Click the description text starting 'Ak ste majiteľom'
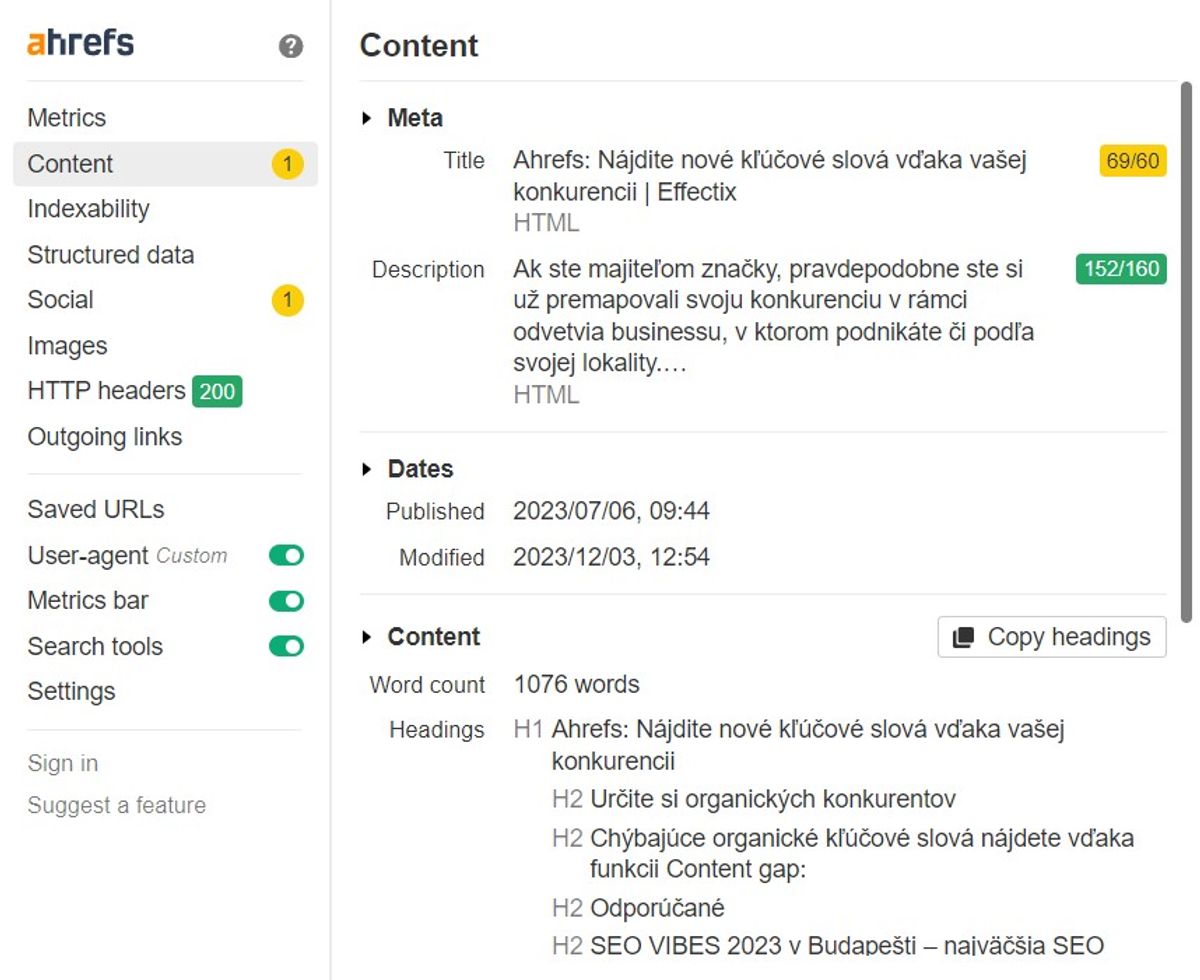 [x=774, y=316]
